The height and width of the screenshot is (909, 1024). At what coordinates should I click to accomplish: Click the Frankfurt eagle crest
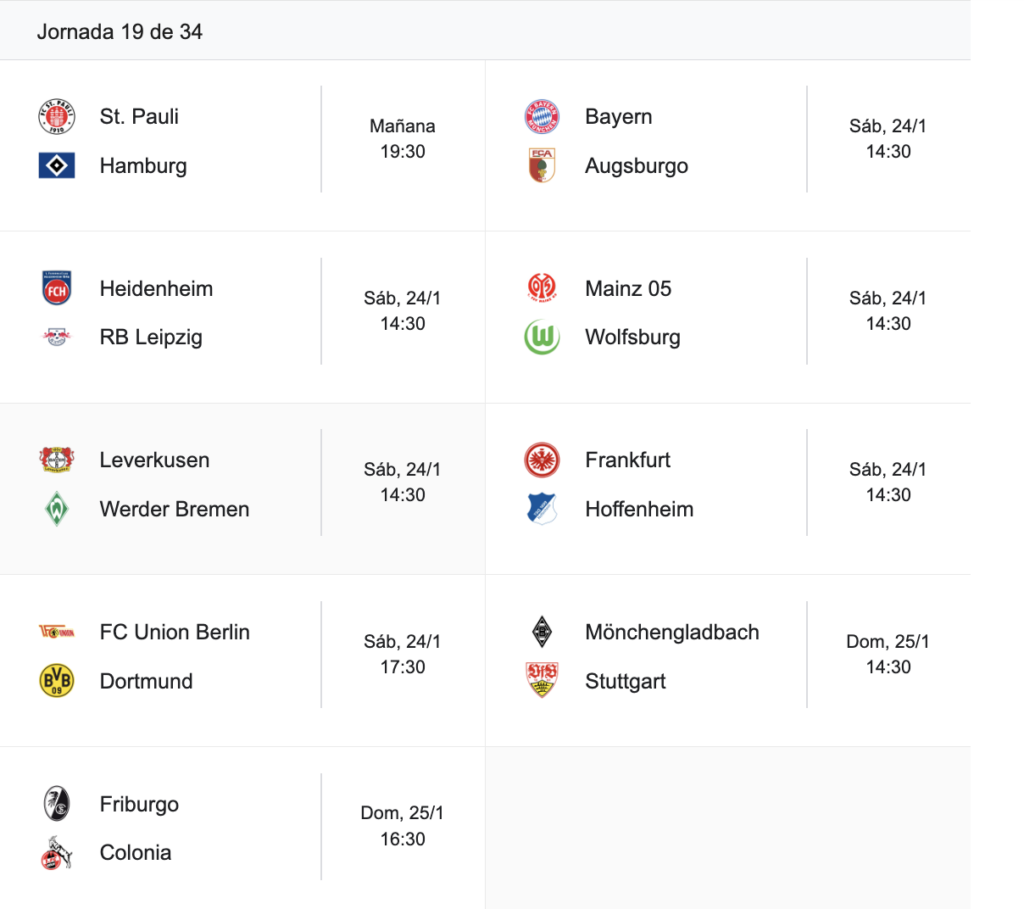(x=542, y=460)
